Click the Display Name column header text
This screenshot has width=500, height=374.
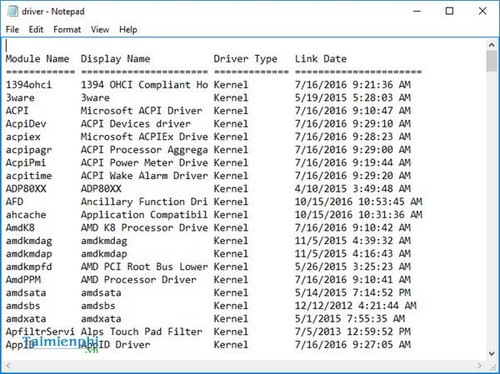pos(115,59)
